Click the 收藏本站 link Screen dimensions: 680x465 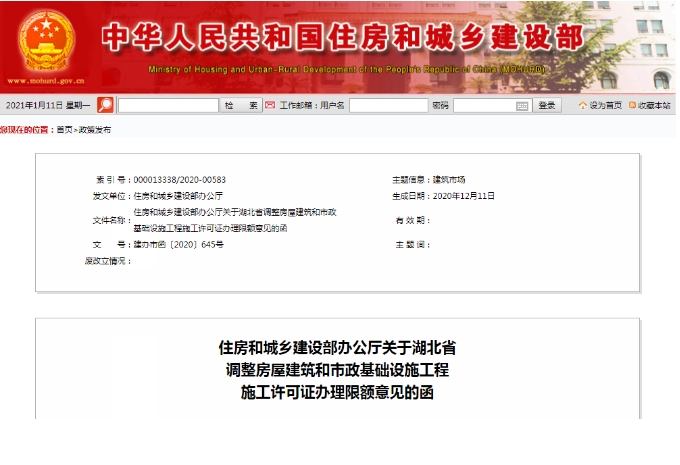point(654,105)
